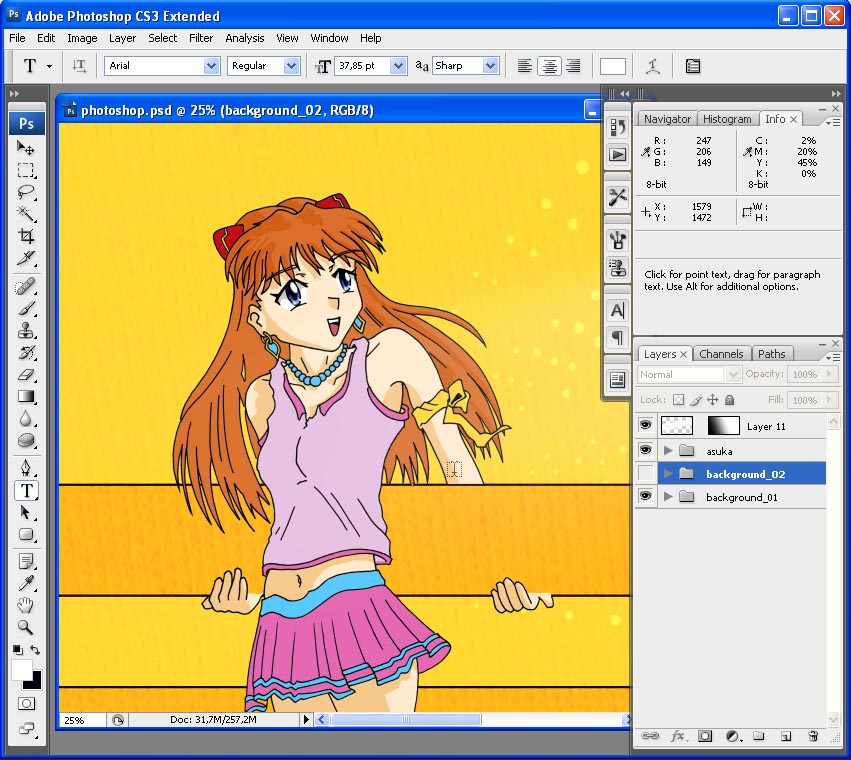The image size is (851, 760).
Task: Switch to the Histogram tab
Action: coord(727,119)
